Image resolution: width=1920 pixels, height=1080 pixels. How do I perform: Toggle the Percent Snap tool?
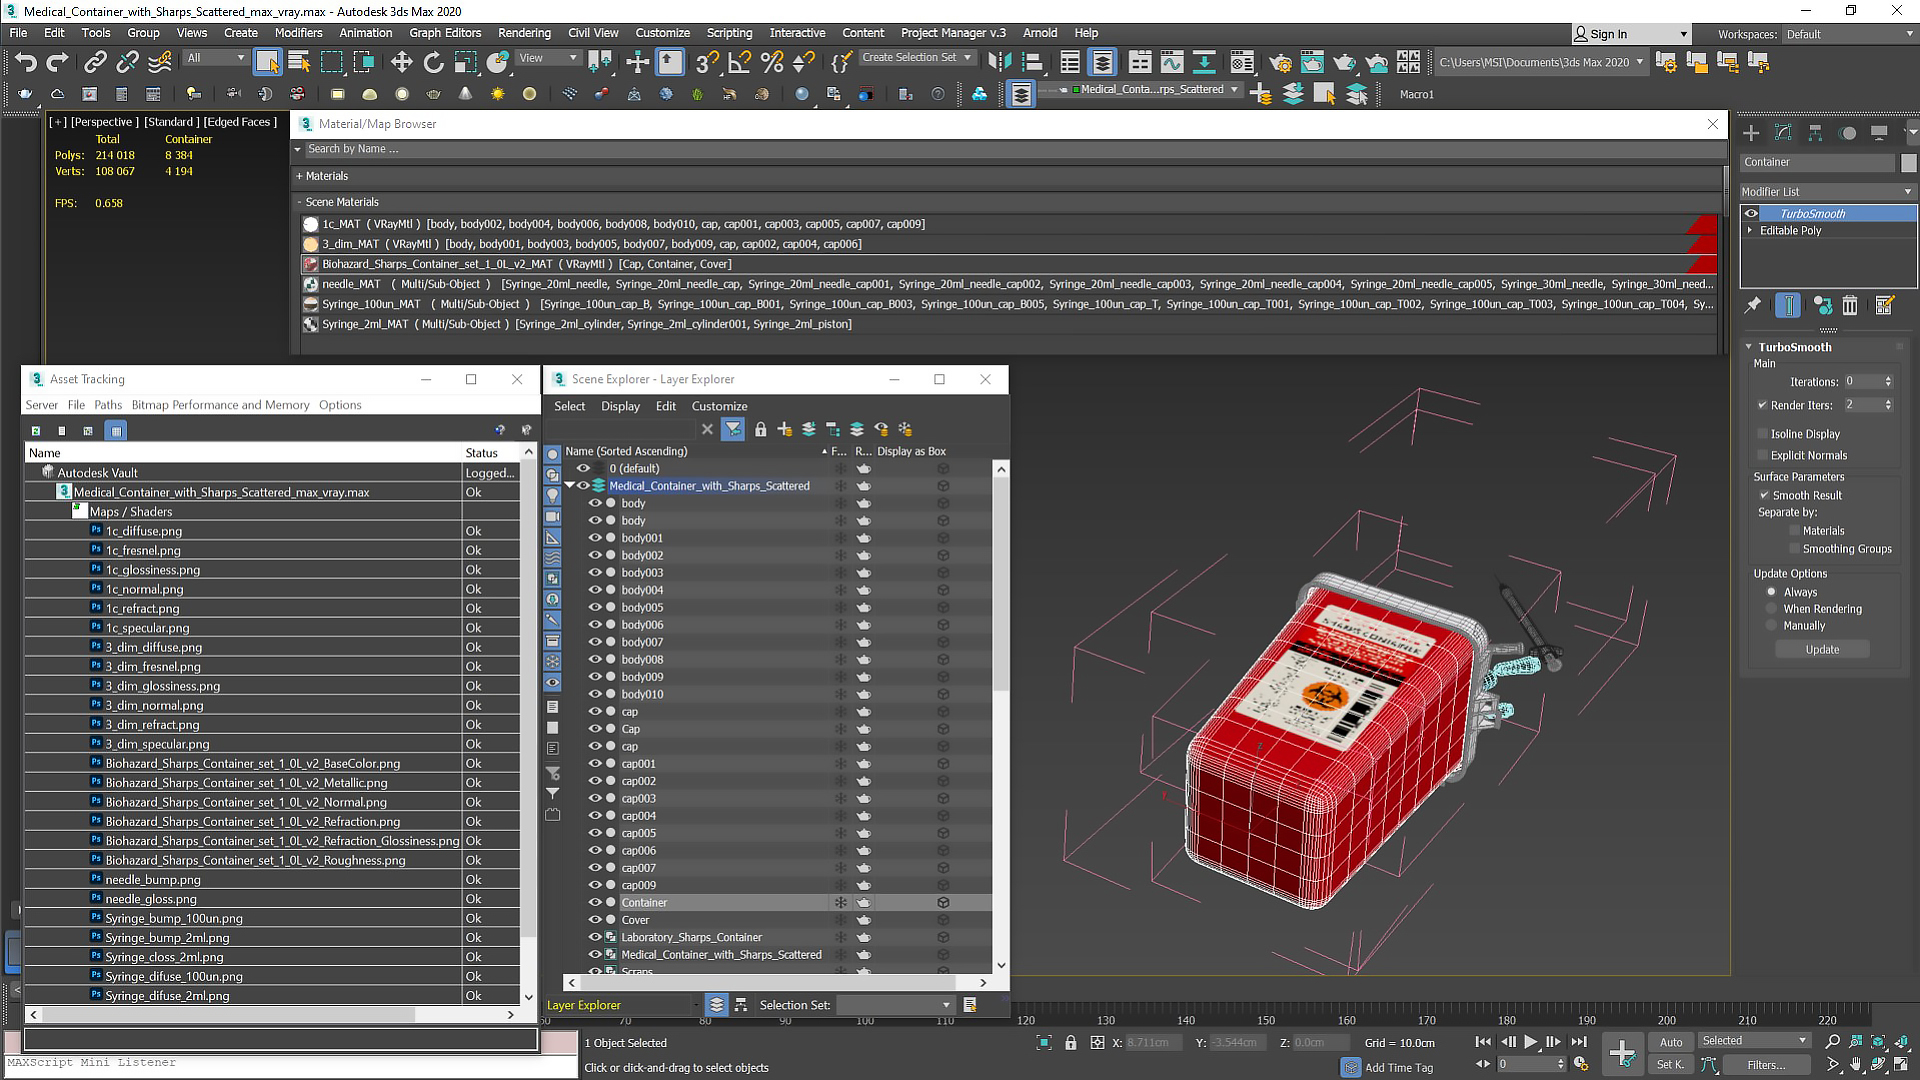[x=771, y=62]
